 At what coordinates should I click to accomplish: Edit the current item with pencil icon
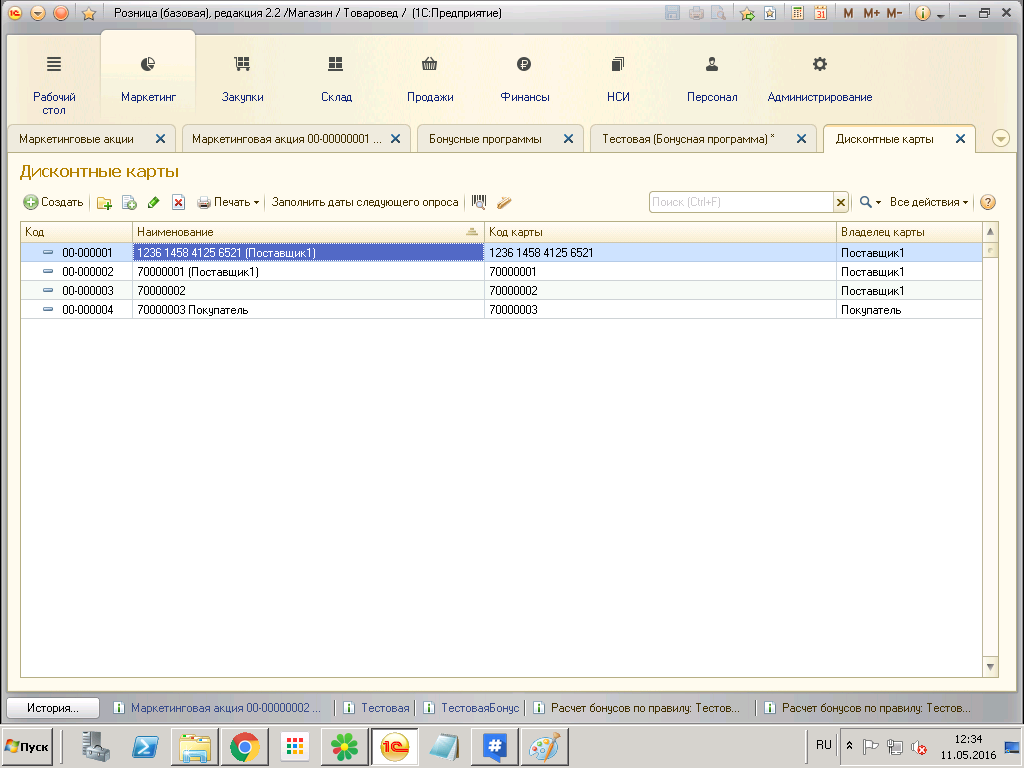(153, 202)
